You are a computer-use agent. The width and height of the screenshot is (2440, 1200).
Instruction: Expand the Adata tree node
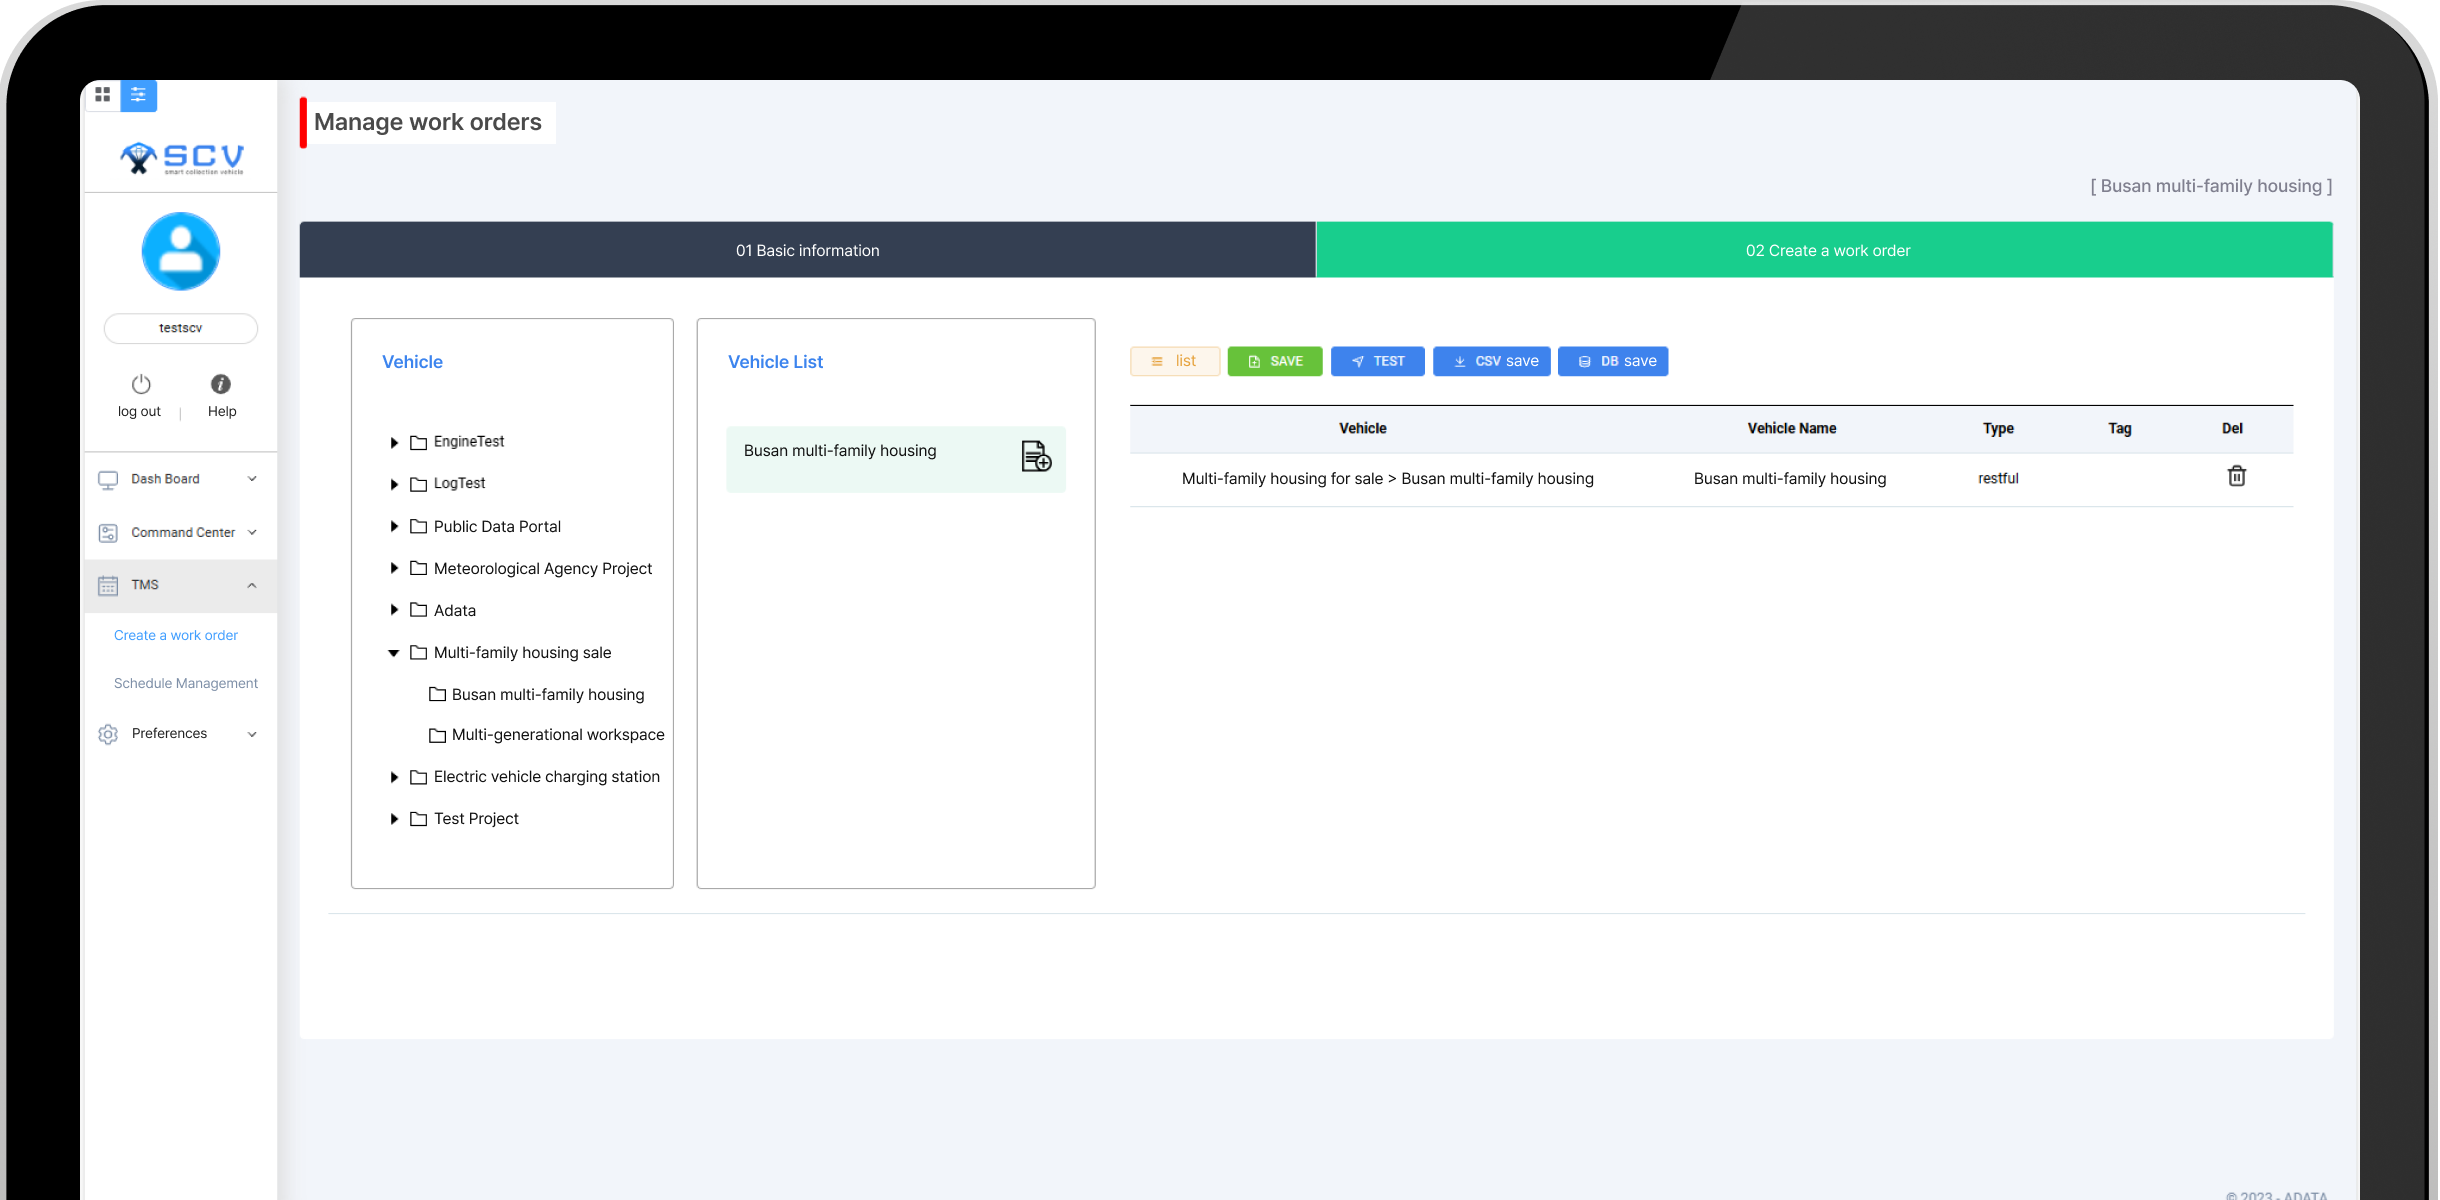pos(394,610)
